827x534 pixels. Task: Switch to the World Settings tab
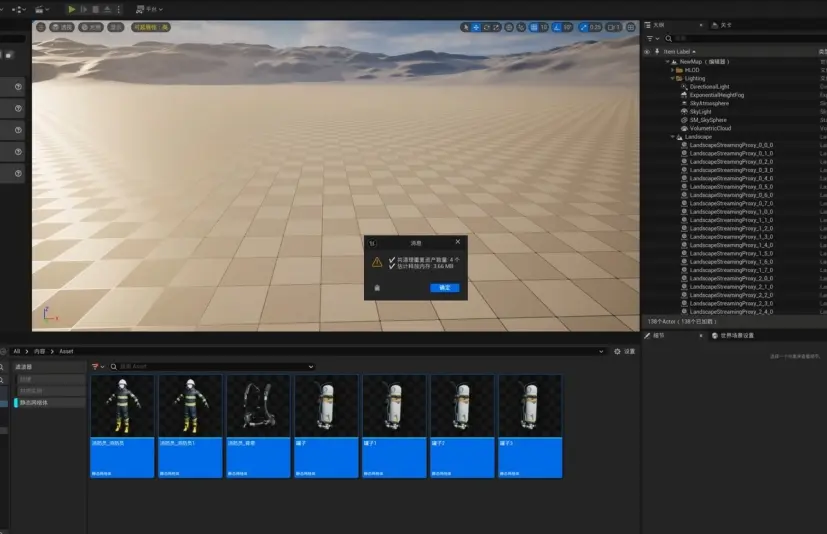[x=734, y=336]
